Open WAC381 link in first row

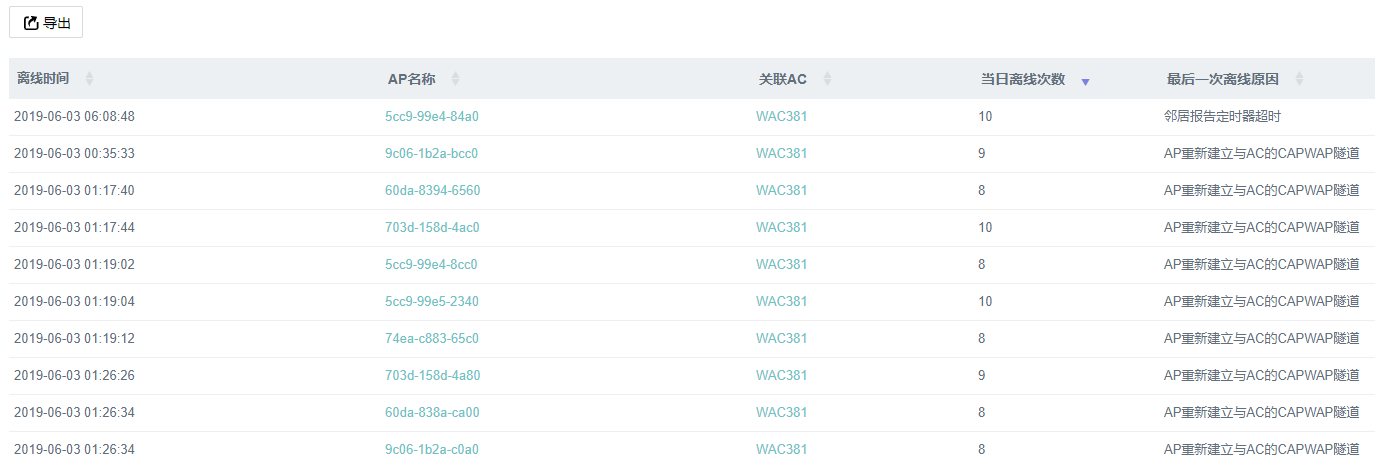[x=781, y=116]
